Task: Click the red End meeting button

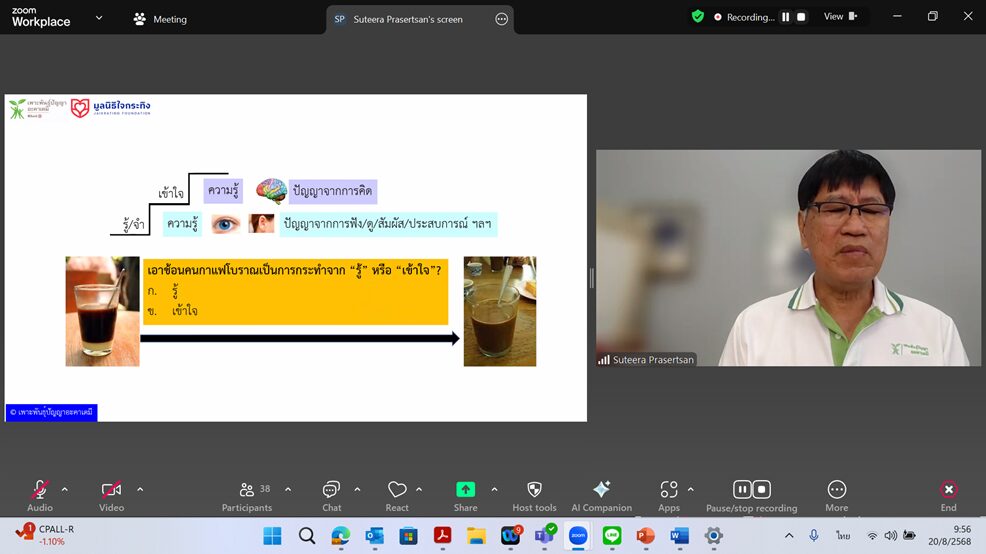Action: pyautogui.click(x=948, y=490)
